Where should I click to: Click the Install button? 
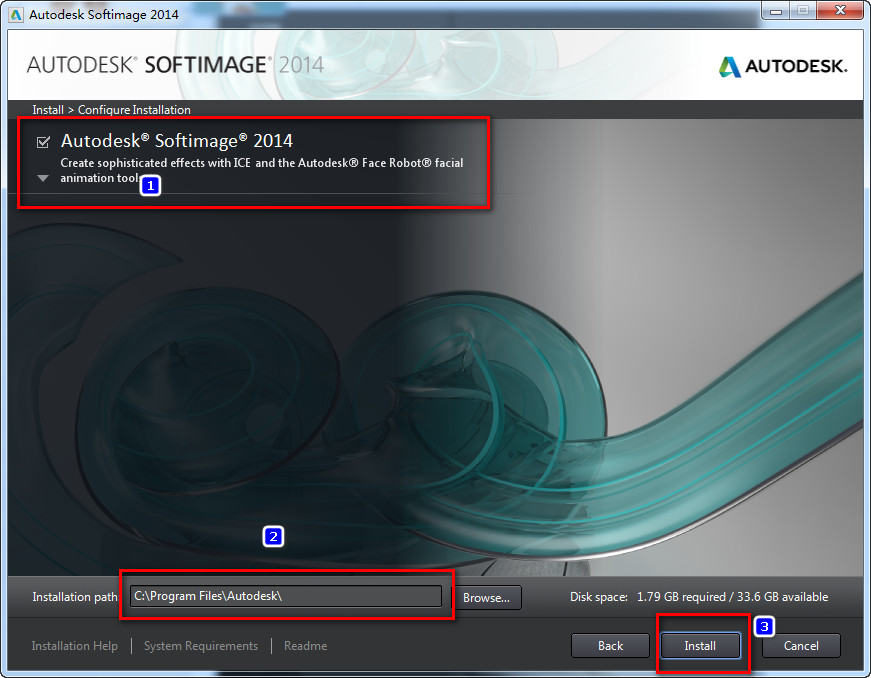pos(700,646)
